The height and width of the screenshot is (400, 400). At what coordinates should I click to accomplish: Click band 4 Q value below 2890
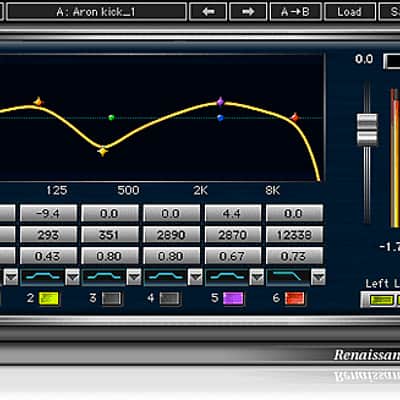[x=171, y=256]
